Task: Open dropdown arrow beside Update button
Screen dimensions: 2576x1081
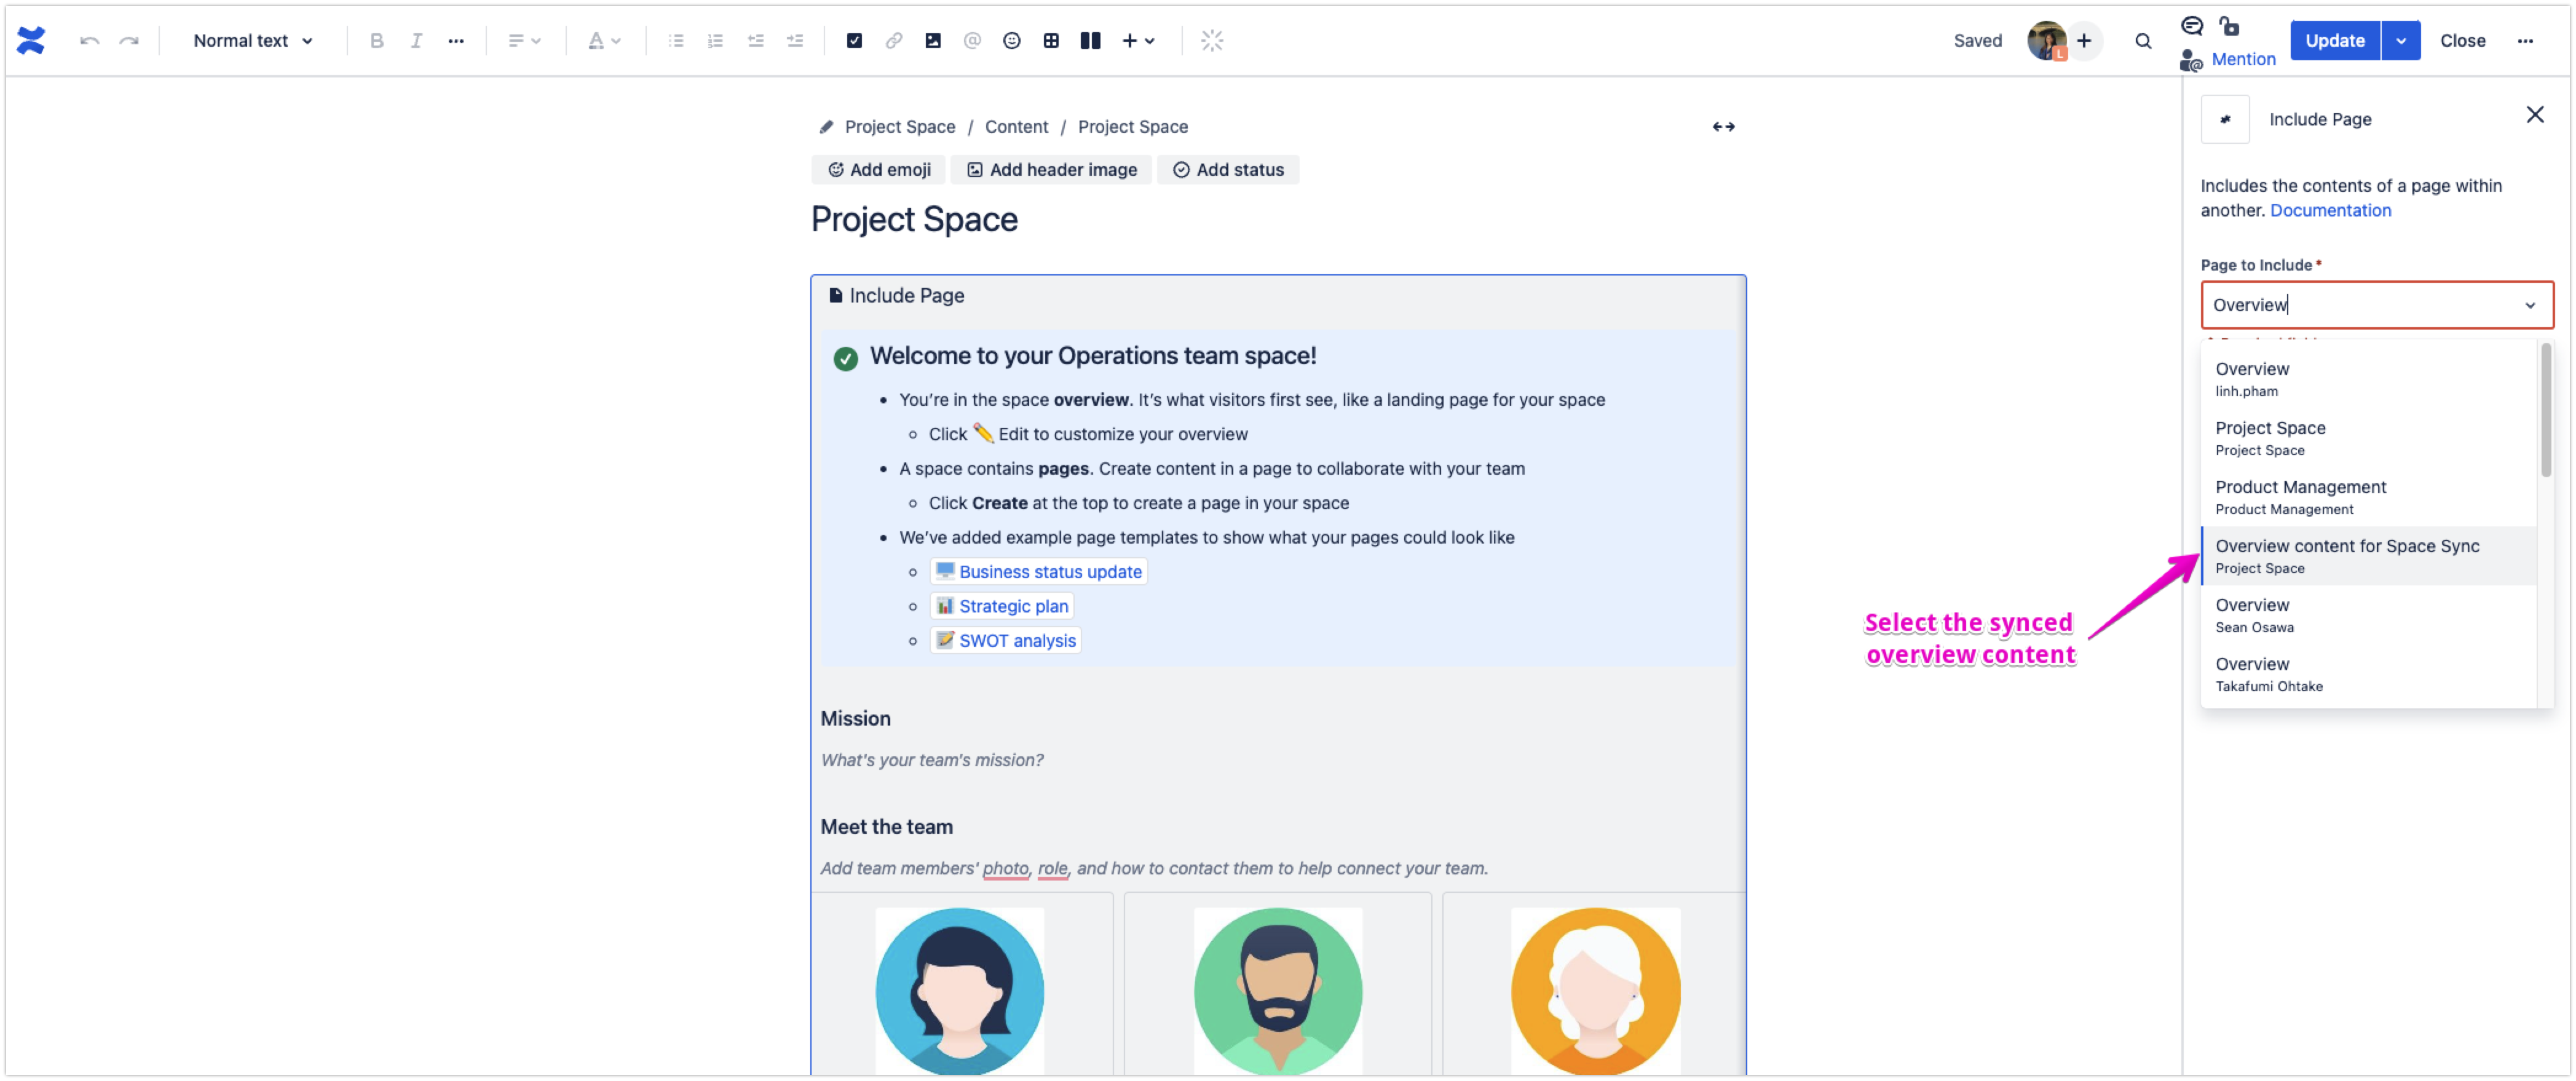Action: click(2400, 41)
